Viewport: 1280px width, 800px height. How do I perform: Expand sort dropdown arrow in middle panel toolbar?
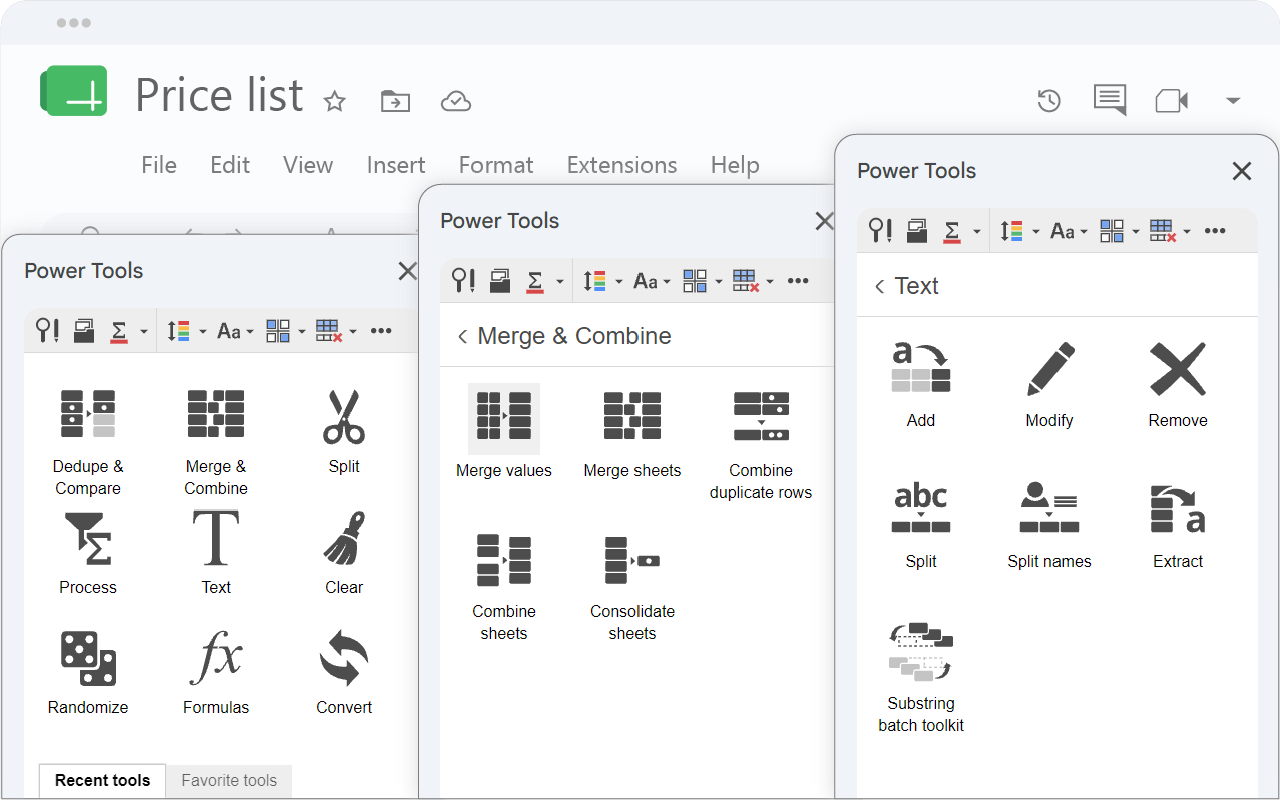tap(619, 282)
